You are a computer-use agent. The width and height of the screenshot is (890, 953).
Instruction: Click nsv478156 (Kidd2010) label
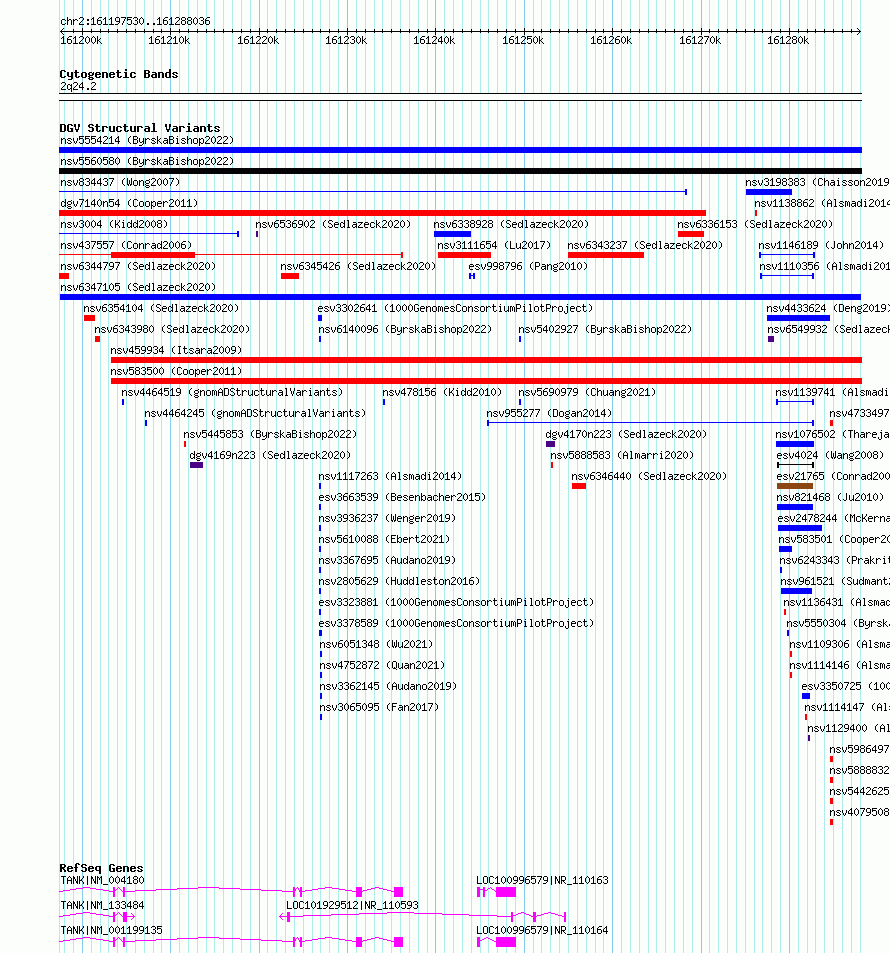[443, 392]
